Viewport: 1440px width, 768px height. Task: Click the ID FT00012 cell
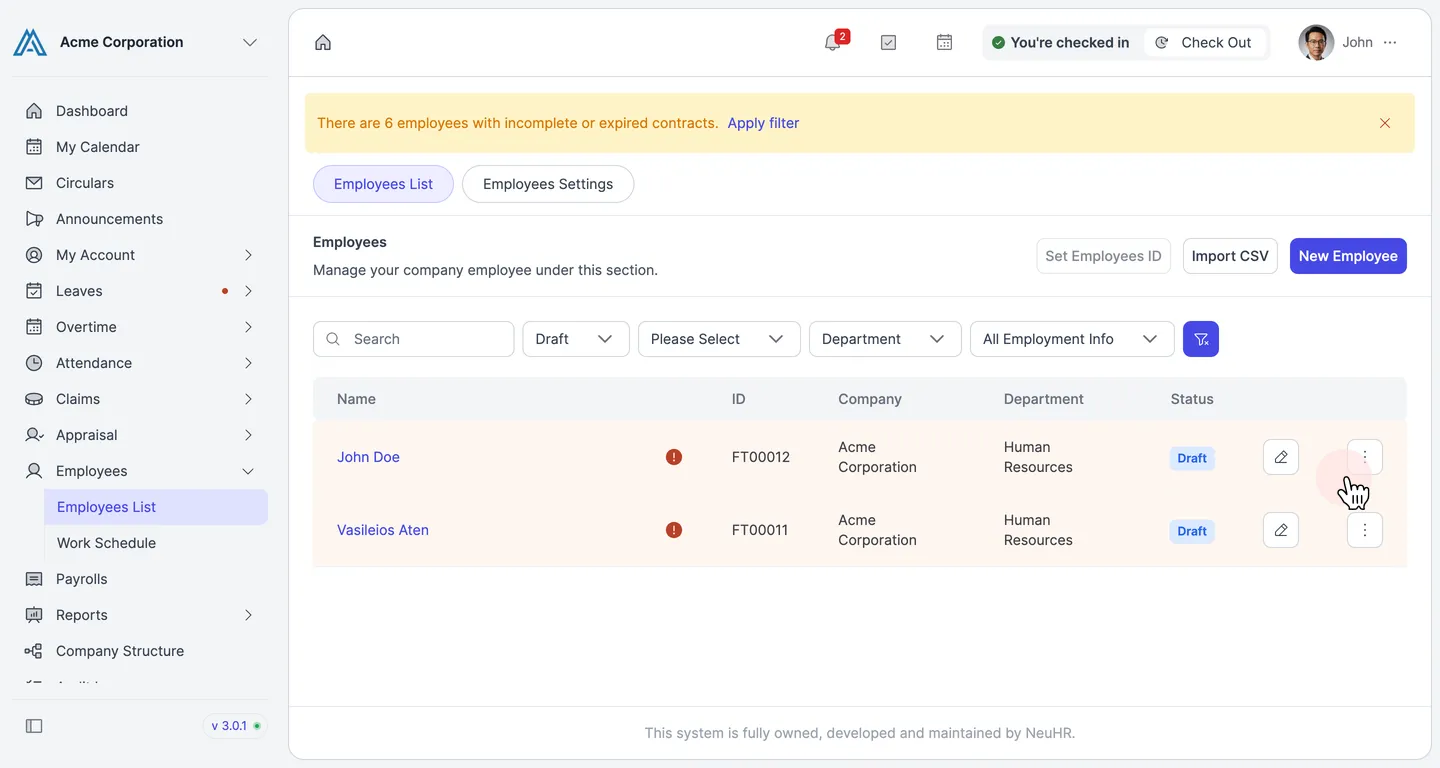tap(761, 457)
